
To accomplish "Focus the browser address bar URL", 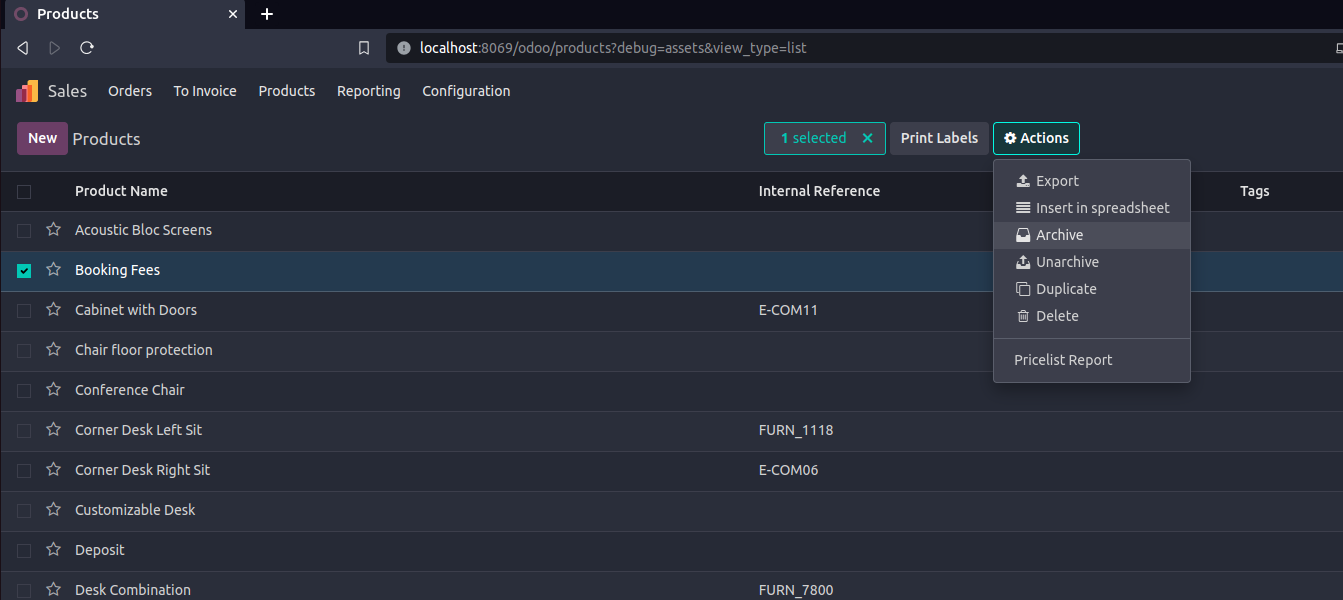I will click(x=613, y=48).
